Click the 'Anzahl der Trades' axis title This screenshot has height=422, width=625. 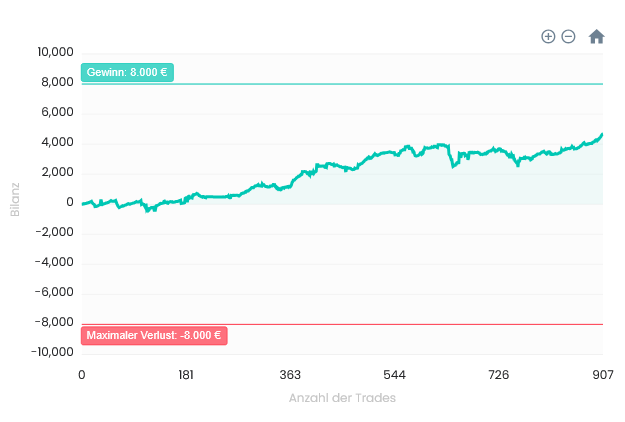click(x=342, y=398)
